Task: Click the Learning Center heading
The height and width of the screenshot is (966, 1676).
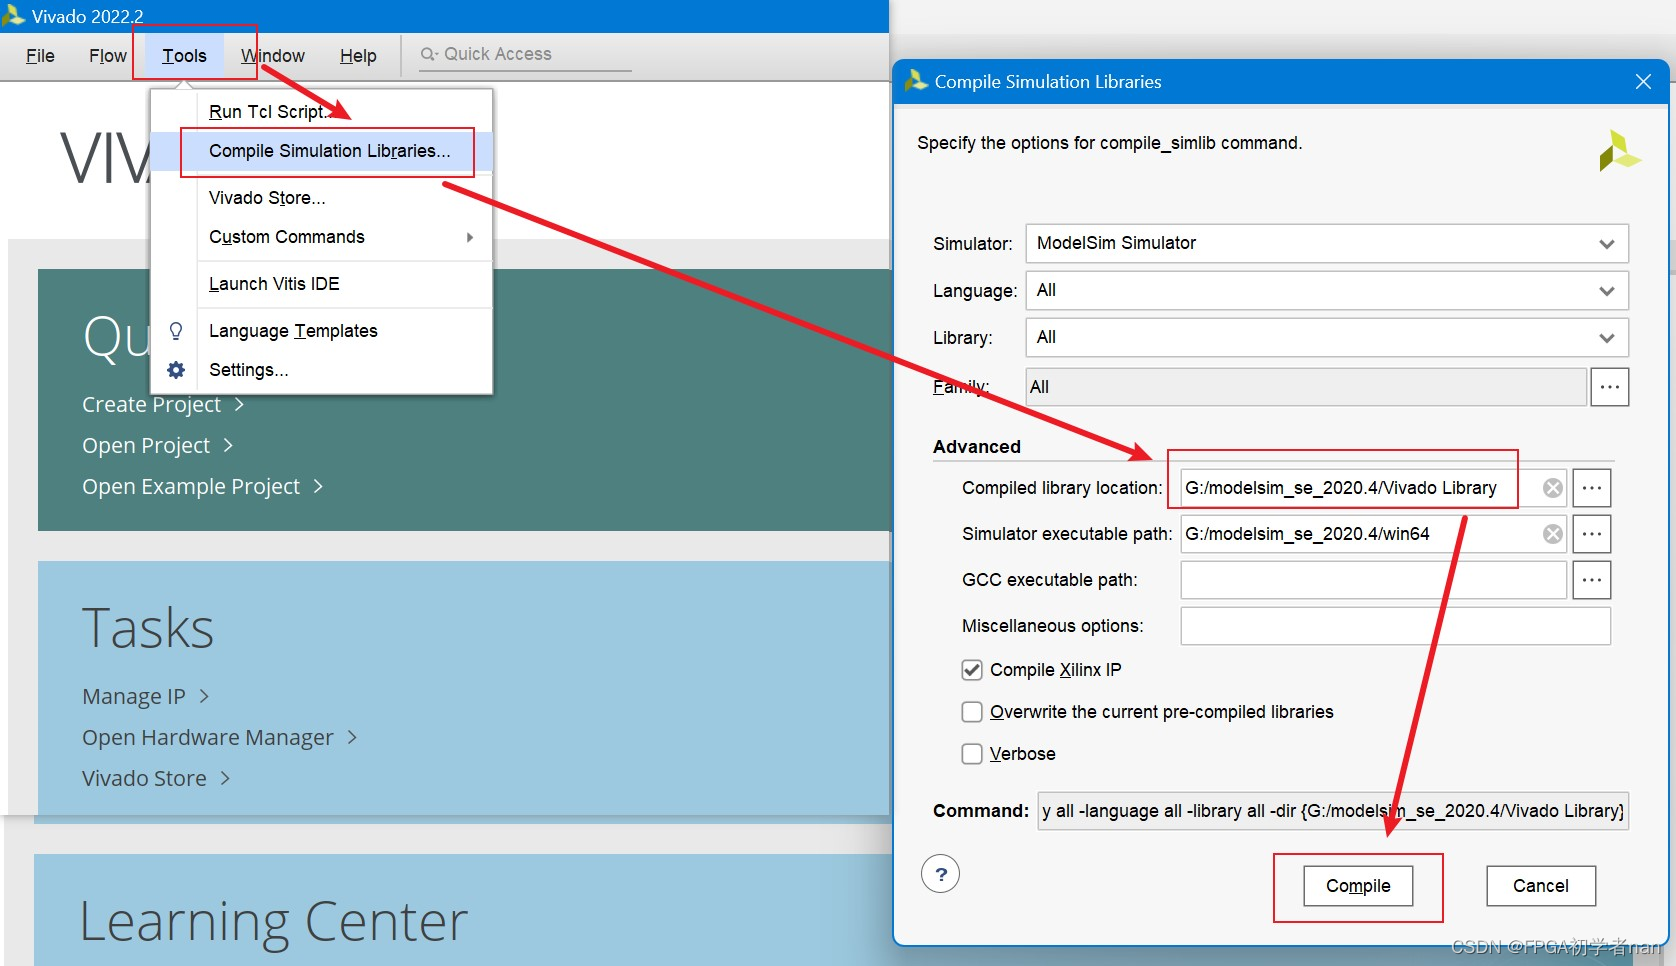Action: pos(273,921)
